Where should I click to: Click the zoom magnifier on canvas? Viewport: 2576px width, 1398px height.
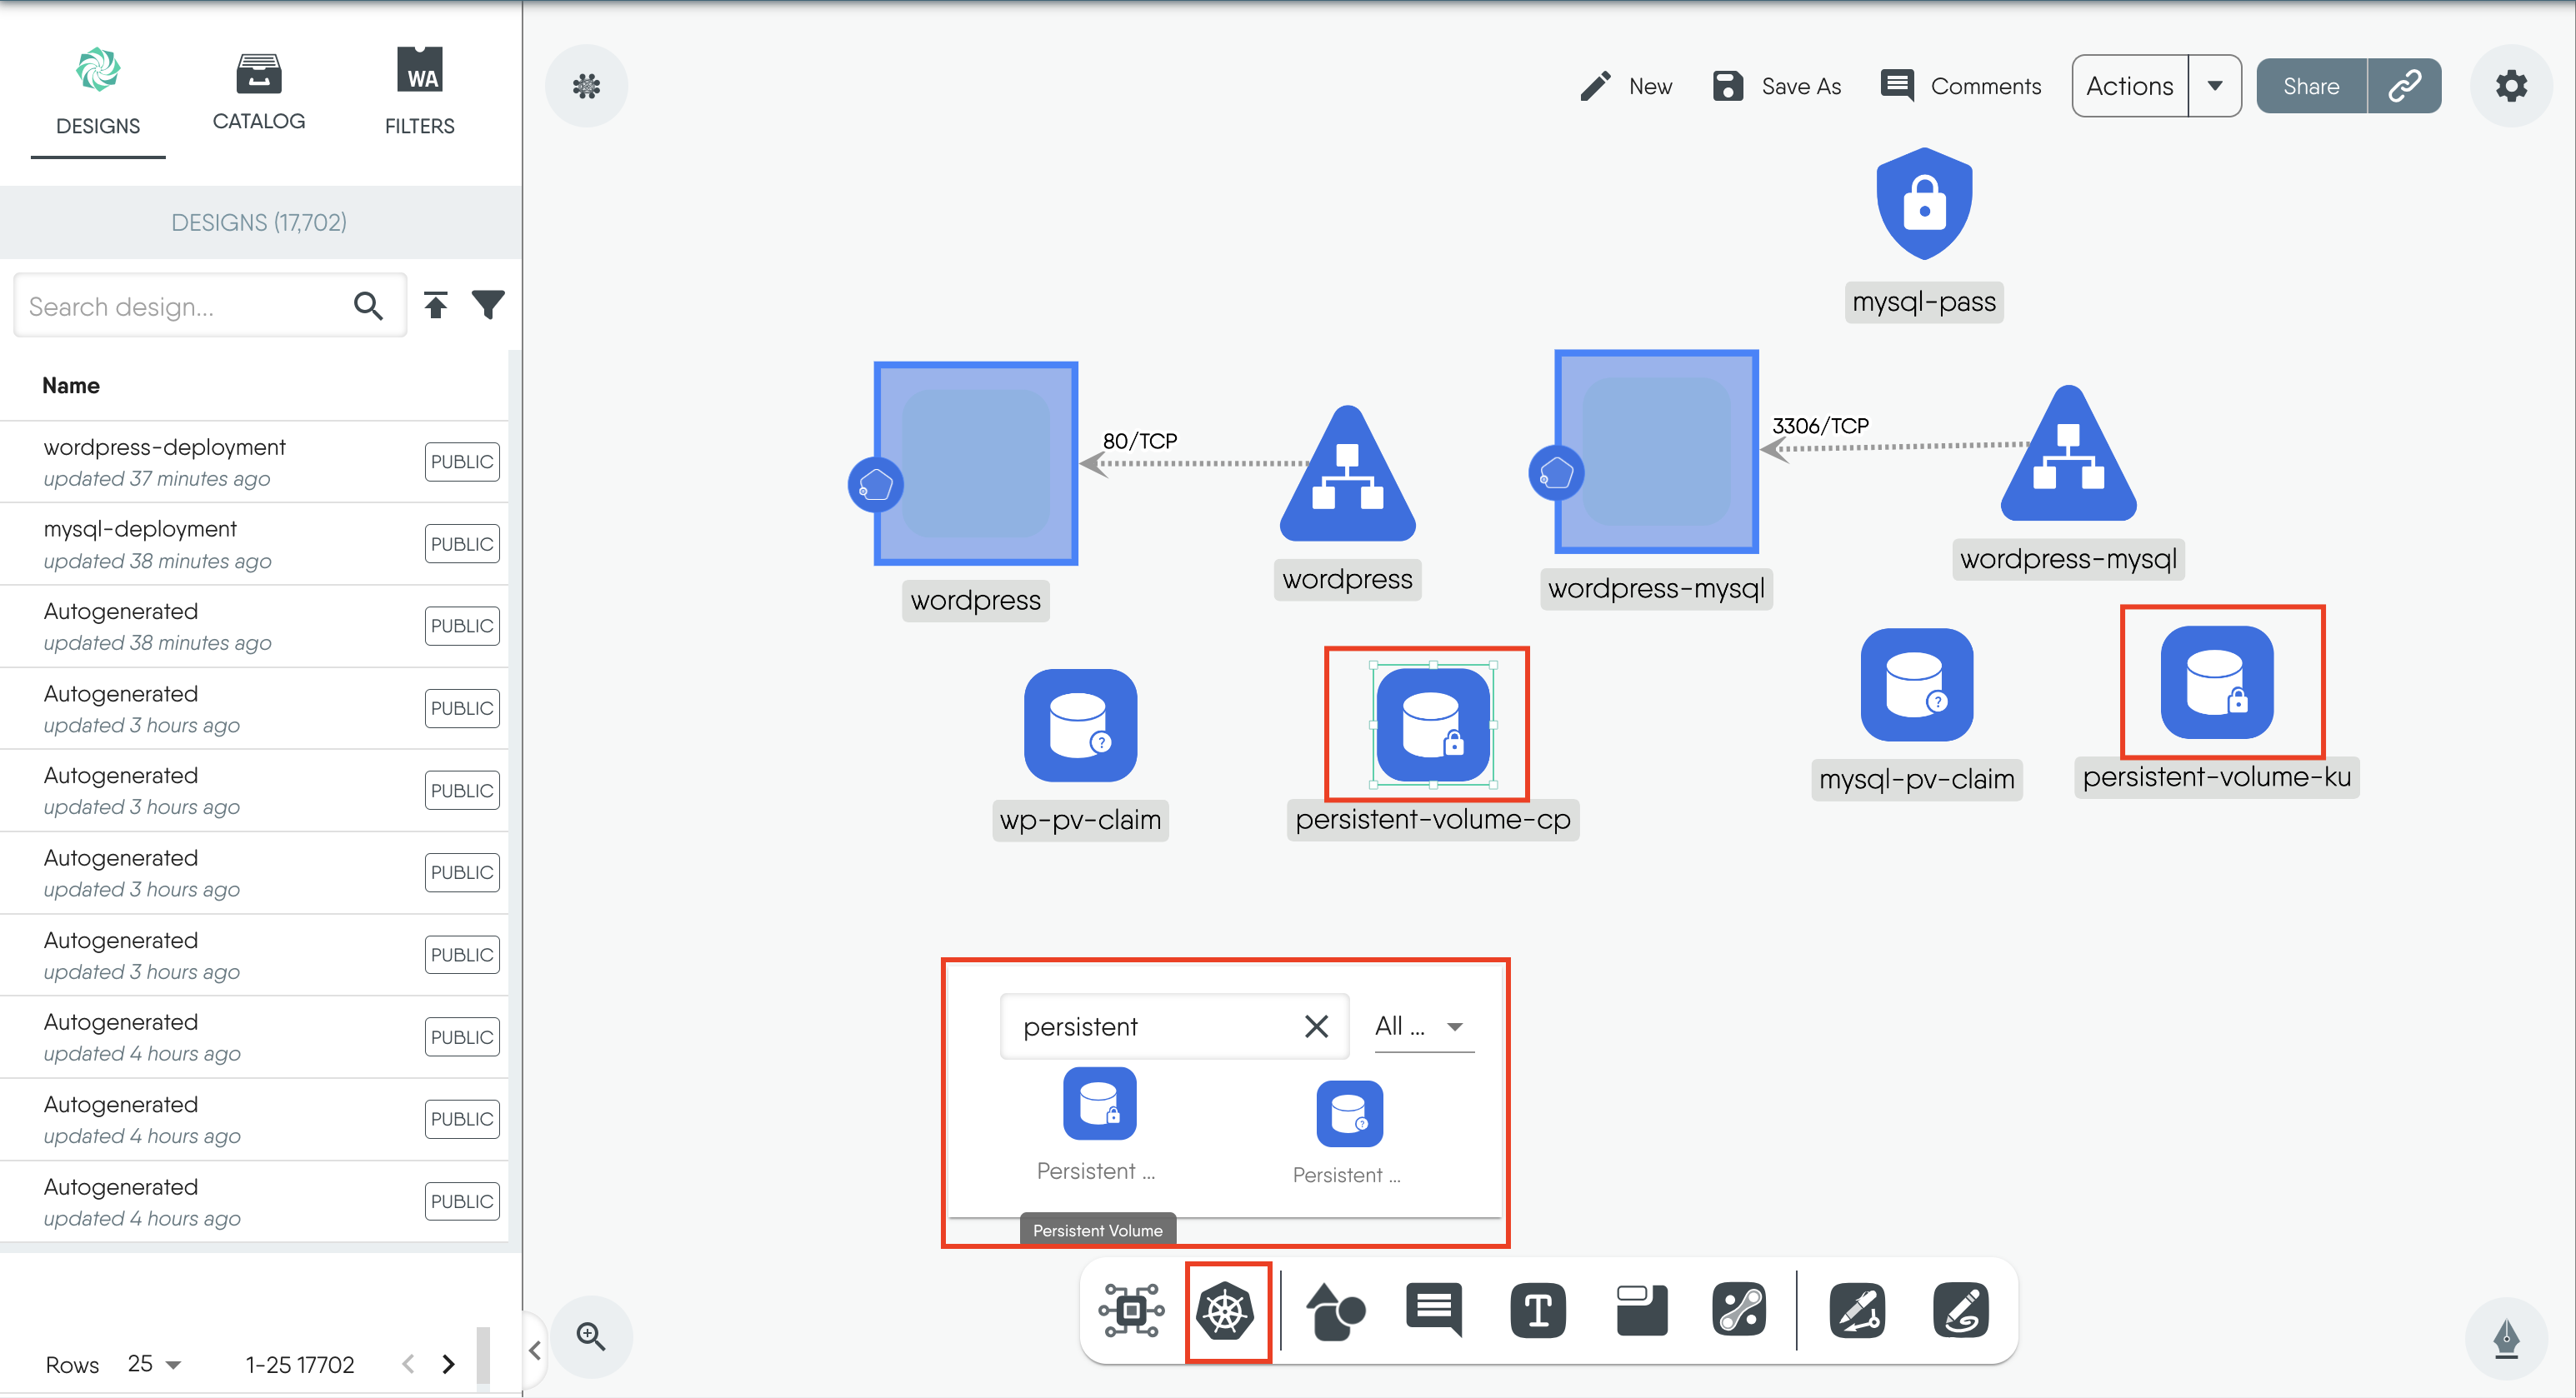pos(591,1336)
